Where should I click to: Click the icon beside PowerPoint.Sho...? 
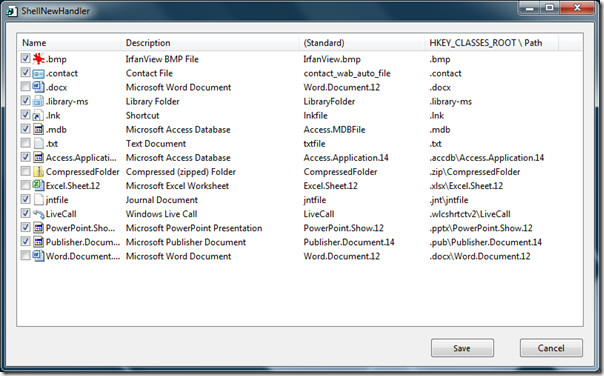(38, 228)
